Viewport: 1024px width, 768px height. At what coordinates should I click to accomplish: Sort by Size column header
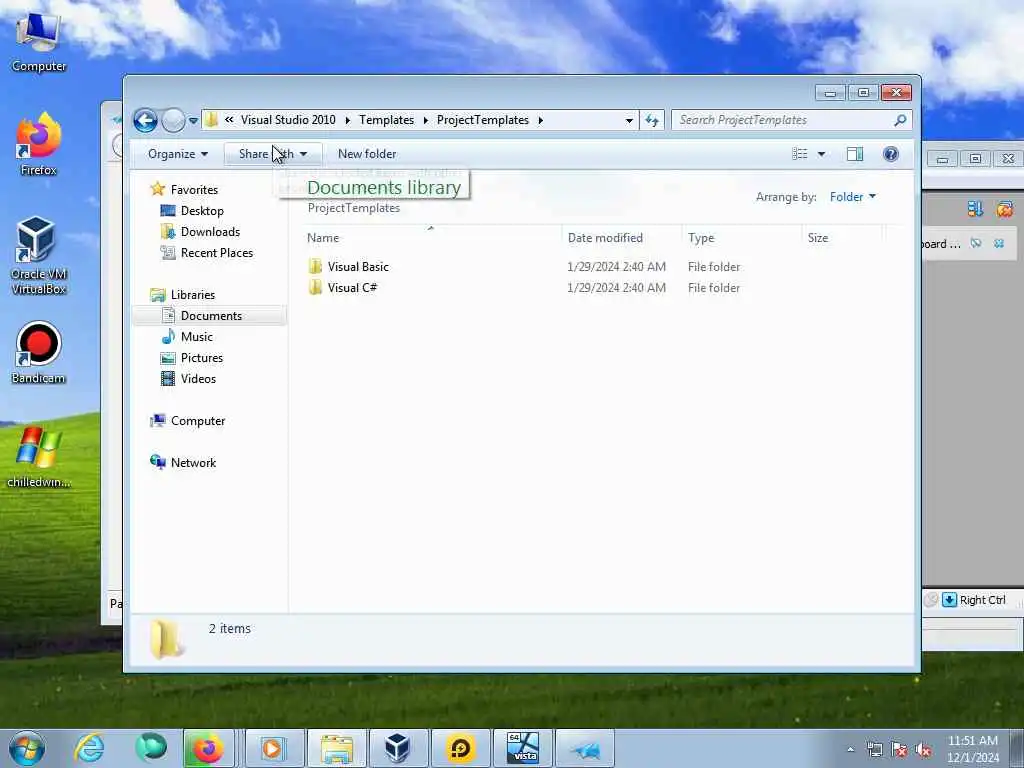(x=842, y=238)
